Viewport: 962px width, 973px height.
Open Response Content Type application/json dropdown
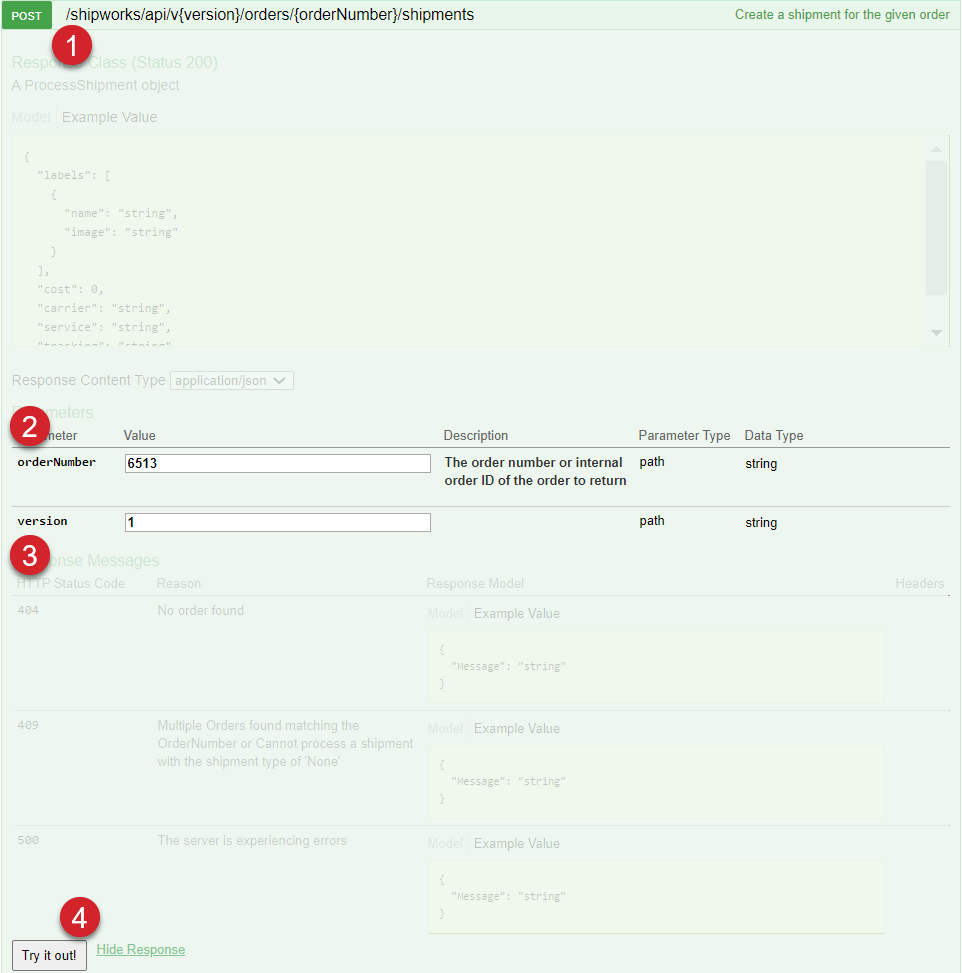(x=232, y=381)
